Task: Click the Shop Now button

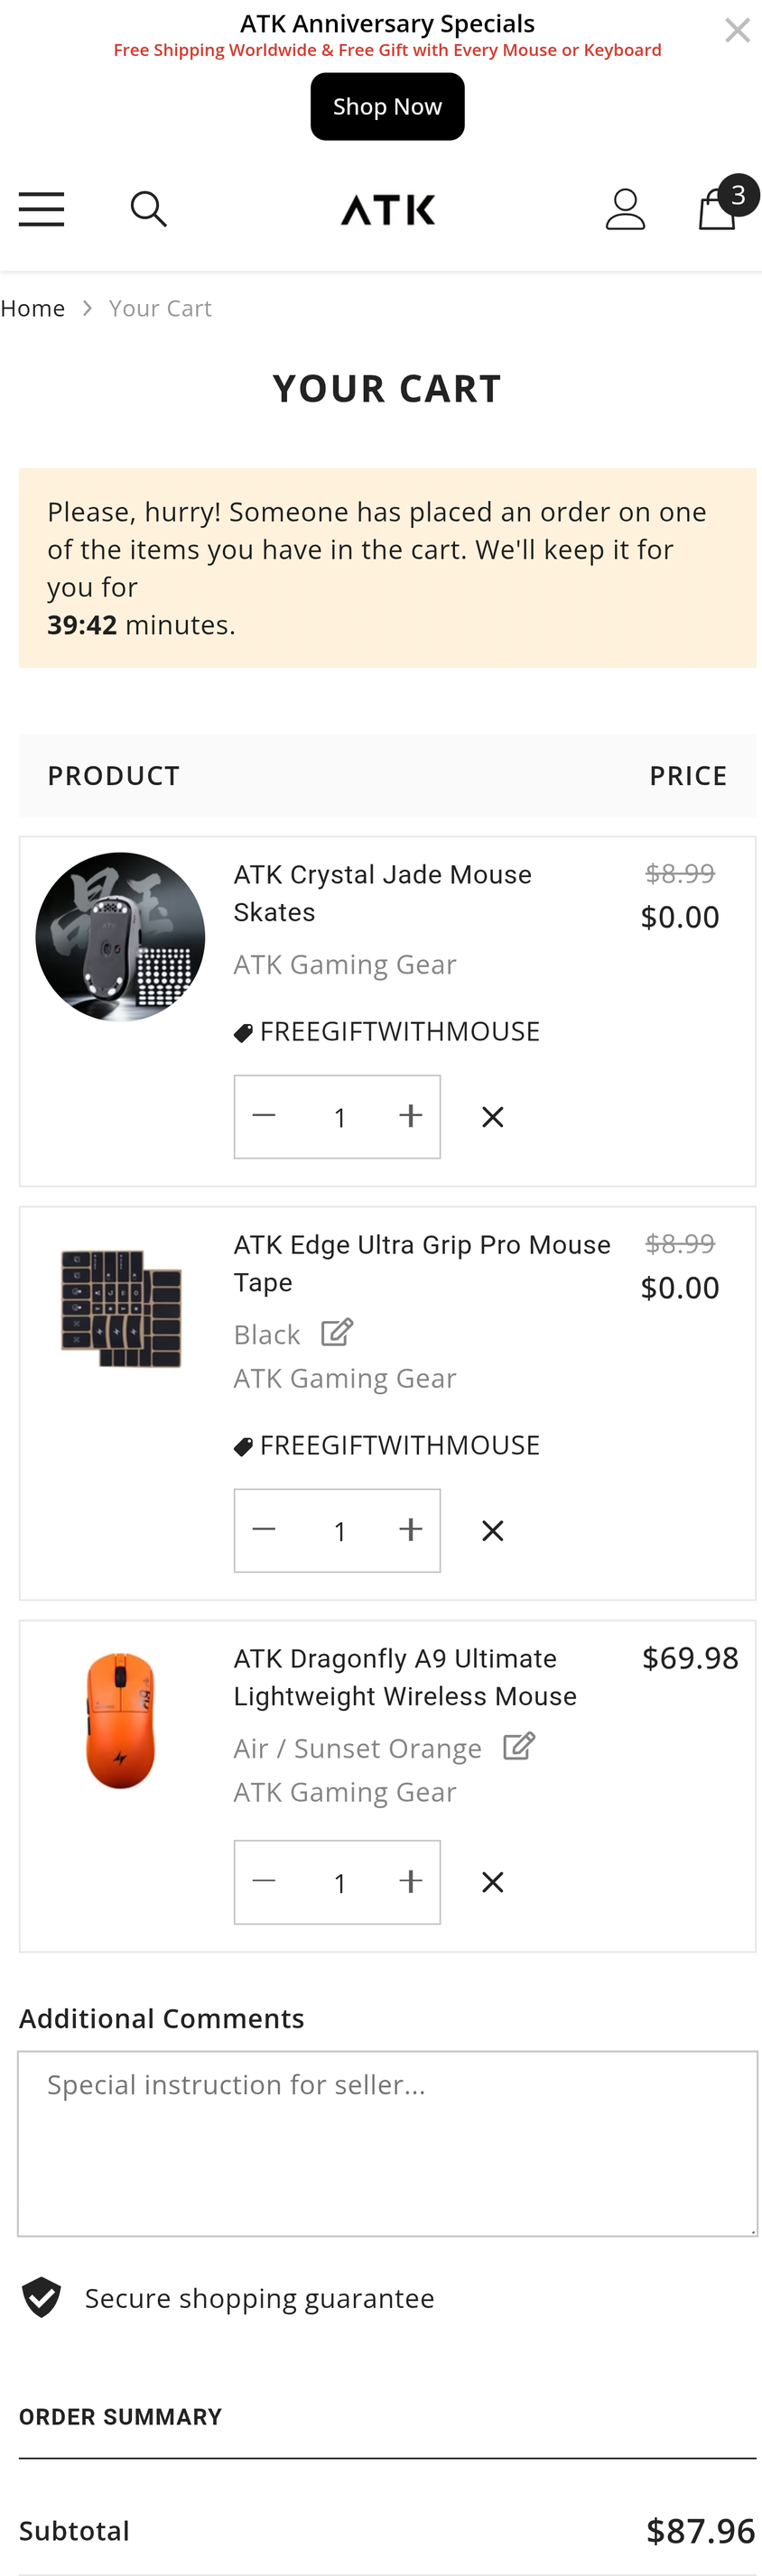Action: click(387, 107)
